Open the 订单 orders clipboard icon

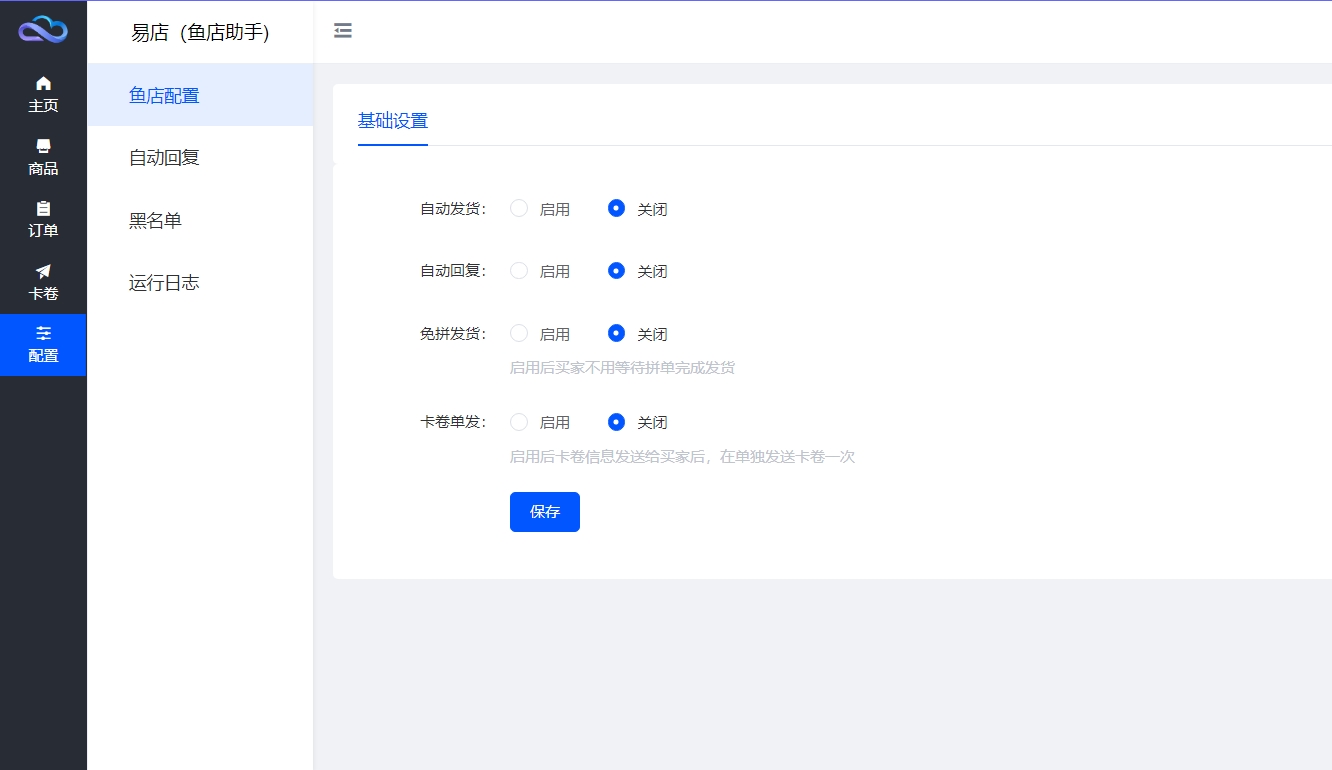click(x=43, y=208)
